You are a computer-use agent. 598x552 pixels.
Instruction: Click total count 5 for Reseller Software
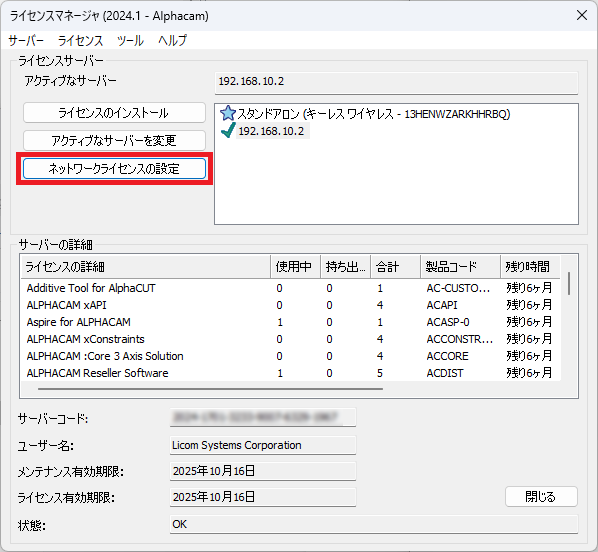click(x=380, y=373)
